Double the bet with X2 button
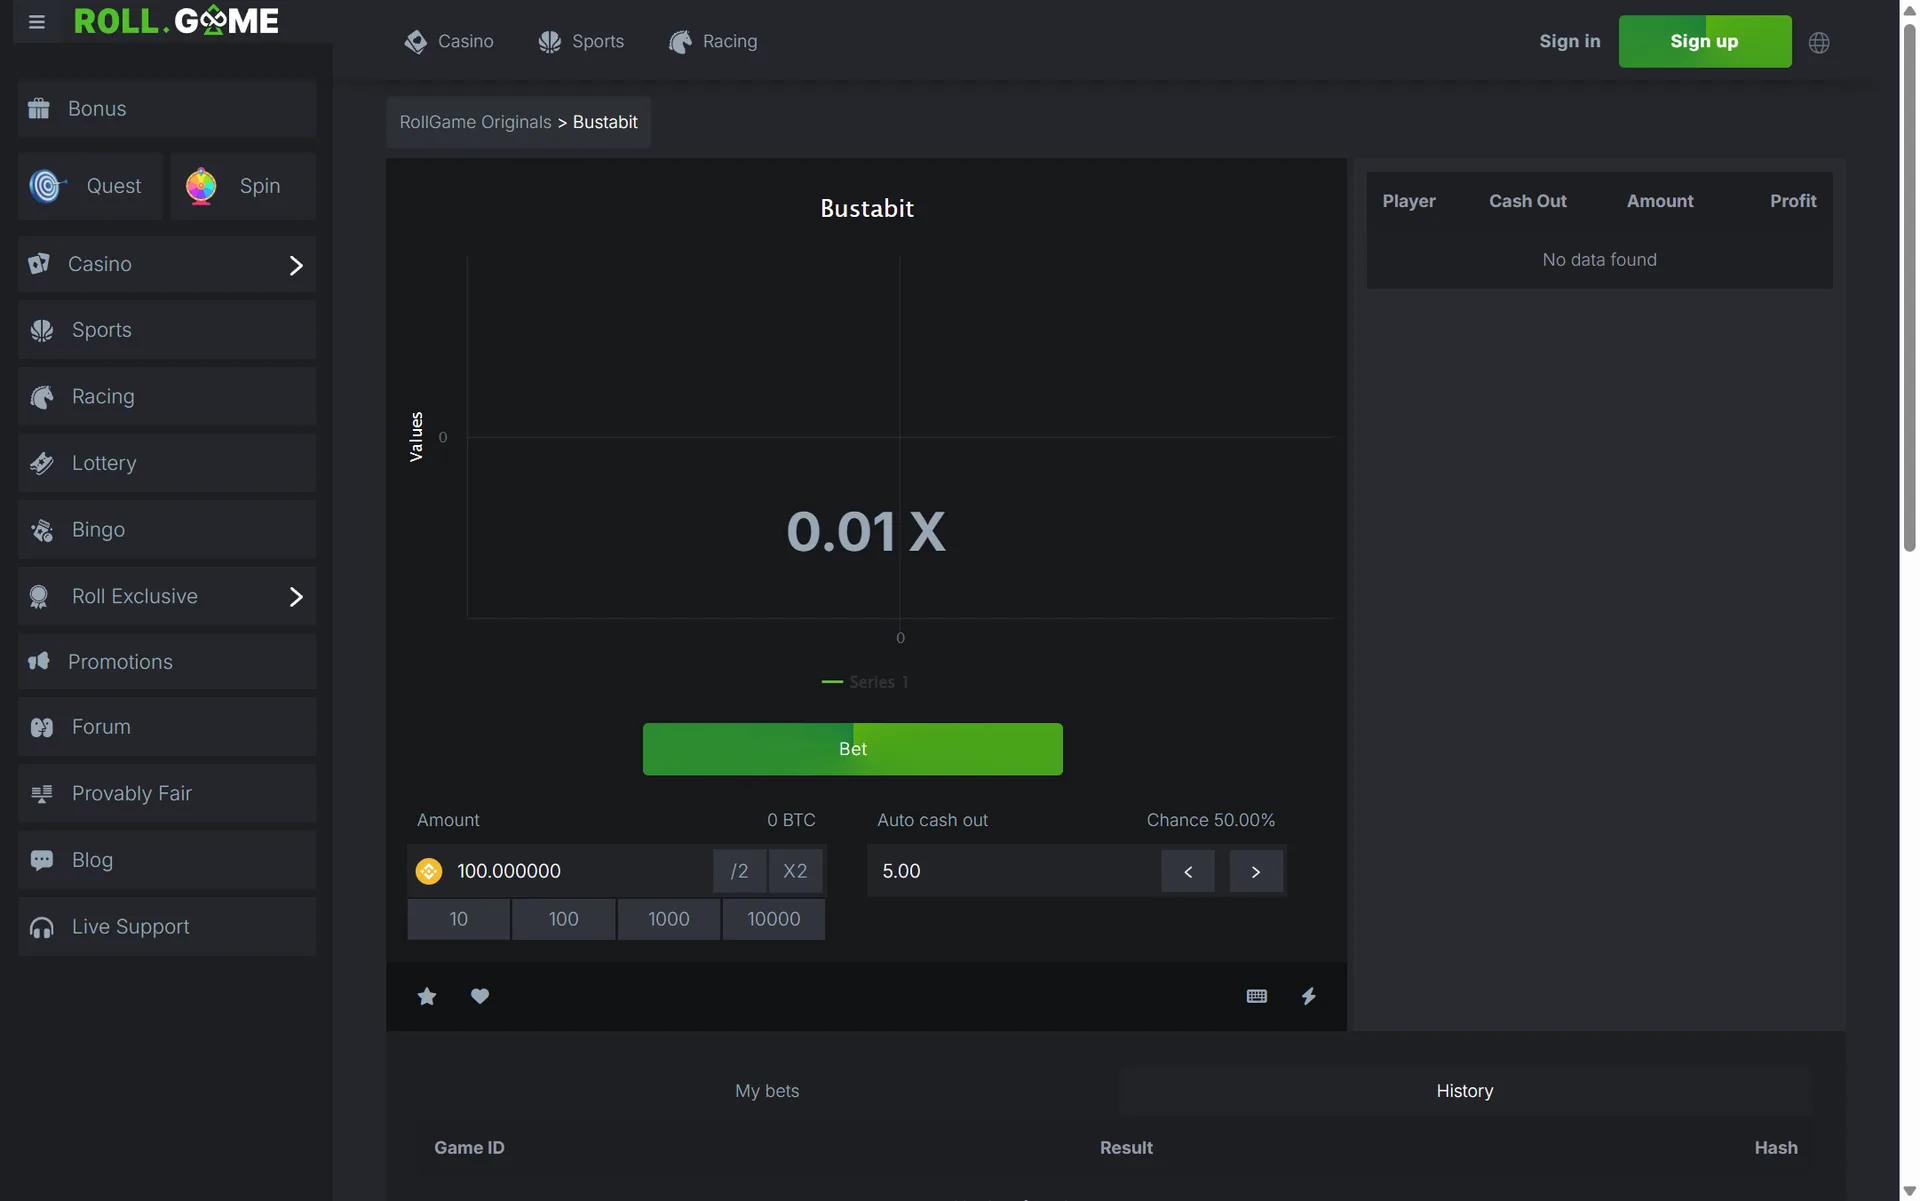This screenshot has width=1920, height=1201. coord(795,871)
